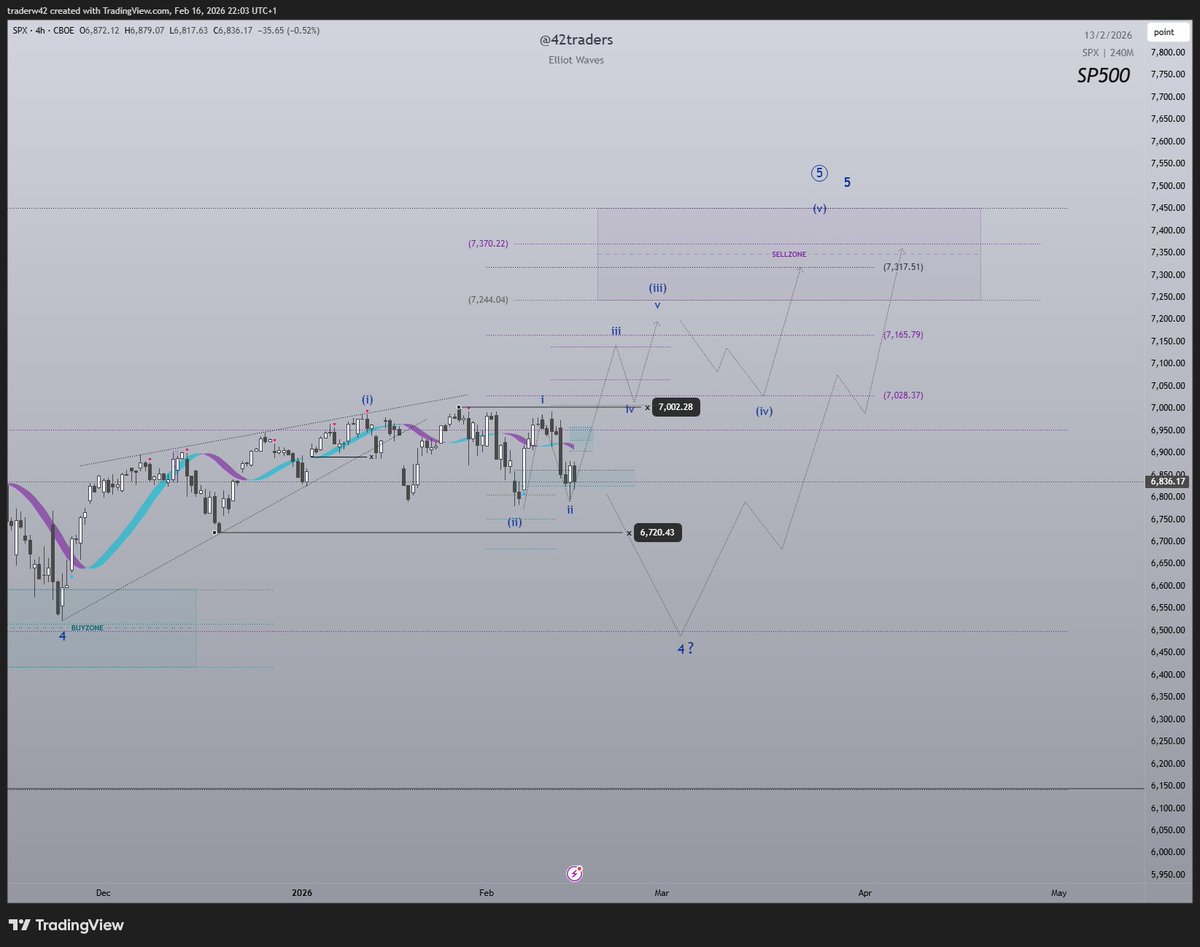Click the circled 5 wave label
Screen dimensions: 1200x947
819,173
